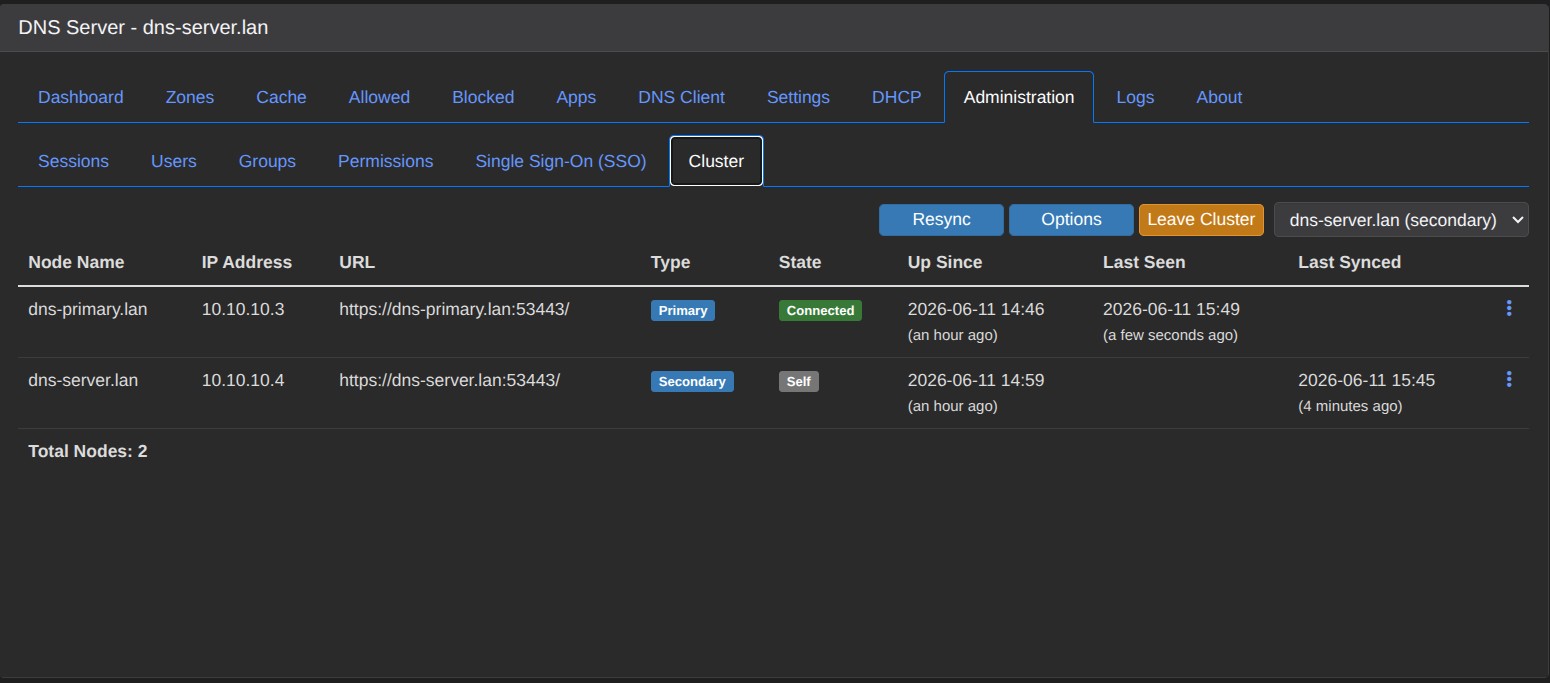Click the Connected state badge
The height and width of the screenshot is (683, 1550).
pos(820,310)
